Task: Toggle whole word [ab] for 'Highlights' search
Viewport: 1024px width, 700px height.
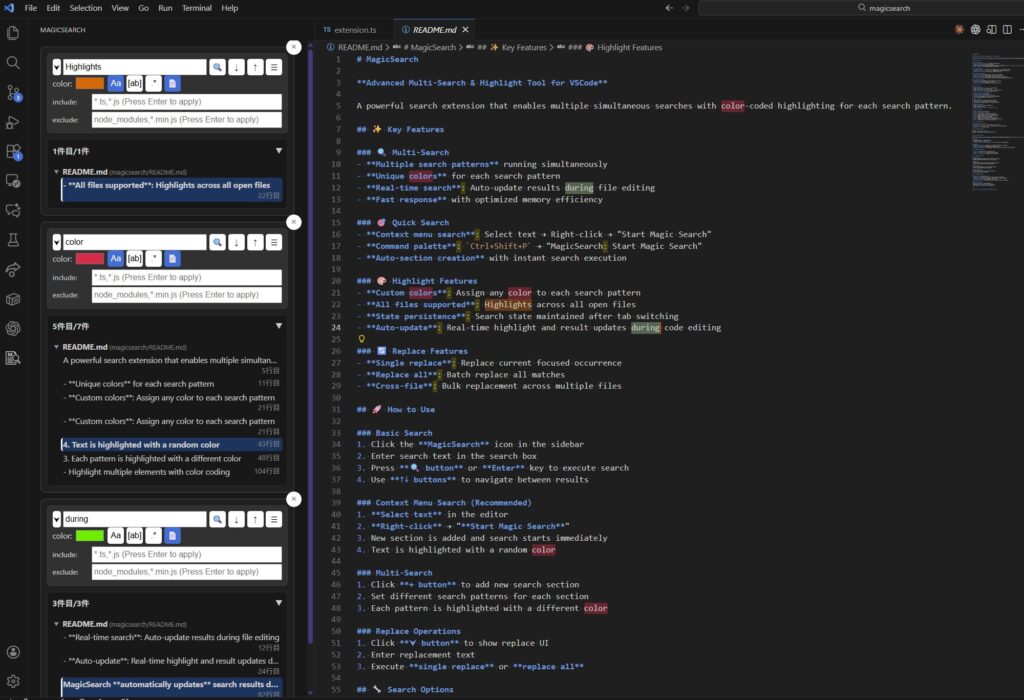Action: 135,84
